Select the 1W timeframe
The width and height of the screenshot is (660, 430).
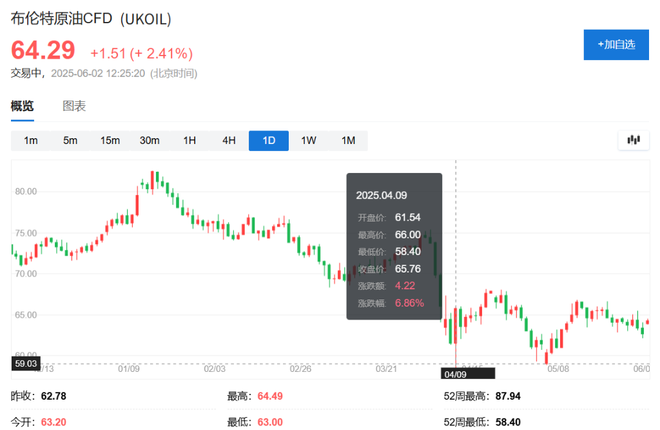[309, 141]
